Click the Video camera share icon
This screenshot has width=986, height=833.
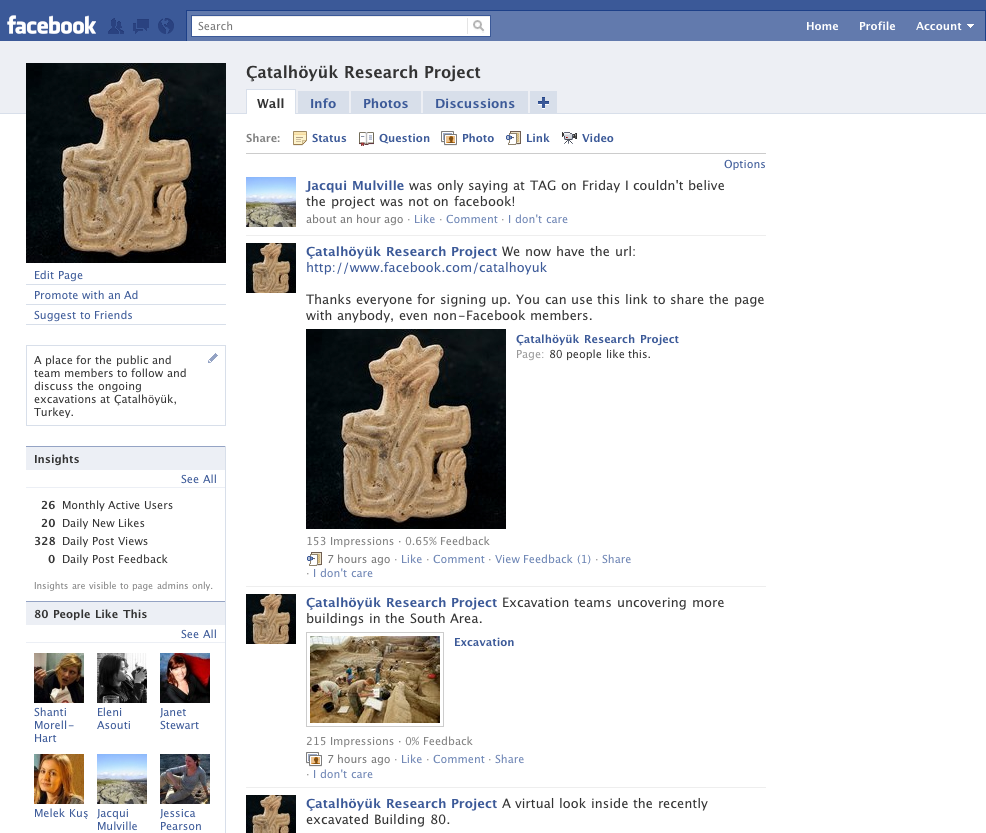569,138
